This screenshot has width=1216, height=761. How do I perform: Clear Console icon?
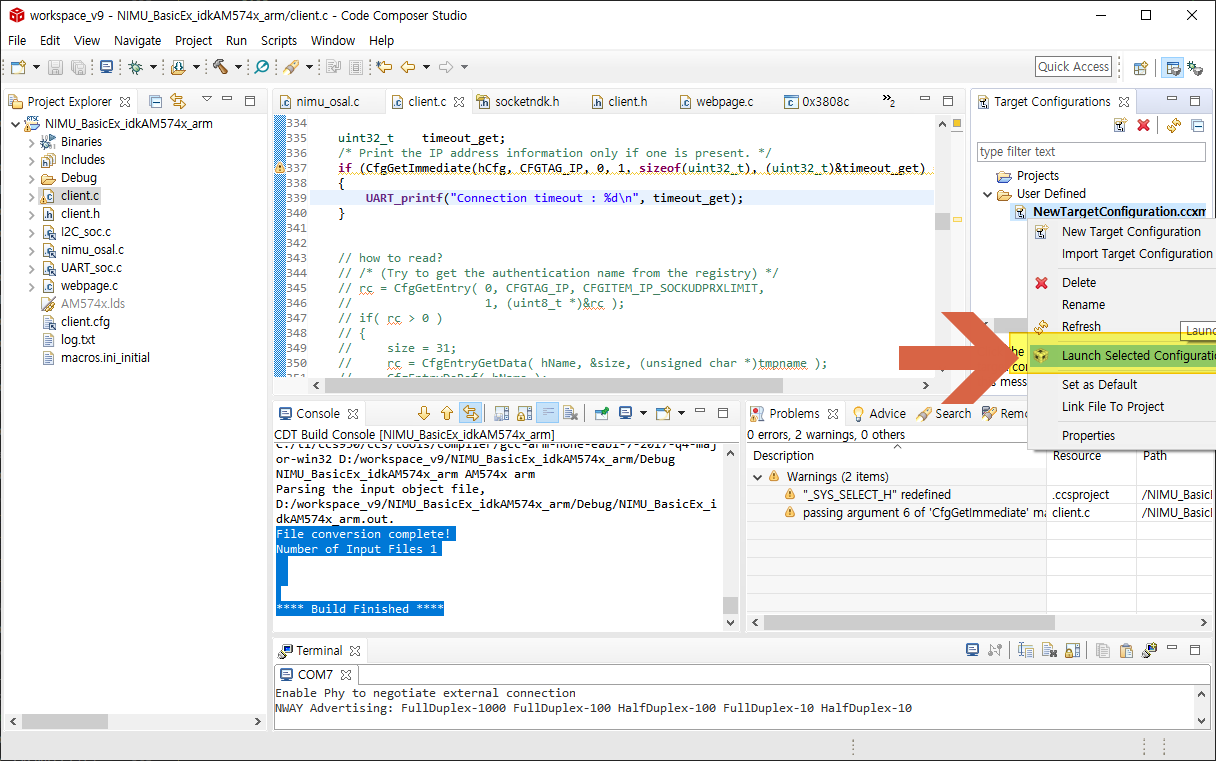coord(570,413)
